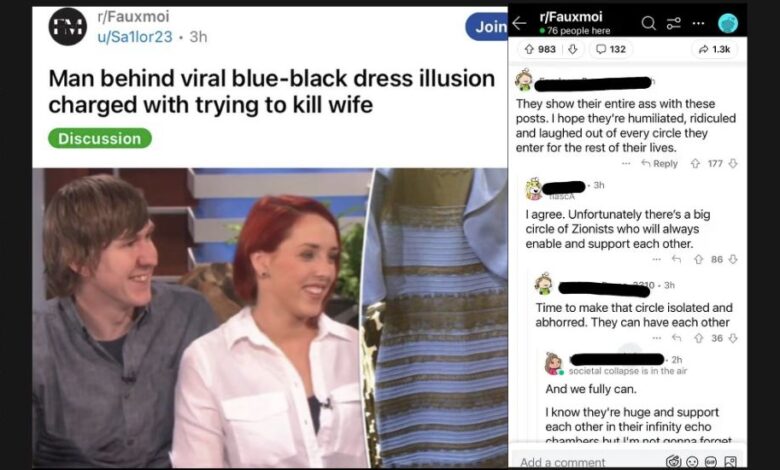Select the green Discussion flair tag
Viewport: 780px width, 470px height.
(100, 138)
